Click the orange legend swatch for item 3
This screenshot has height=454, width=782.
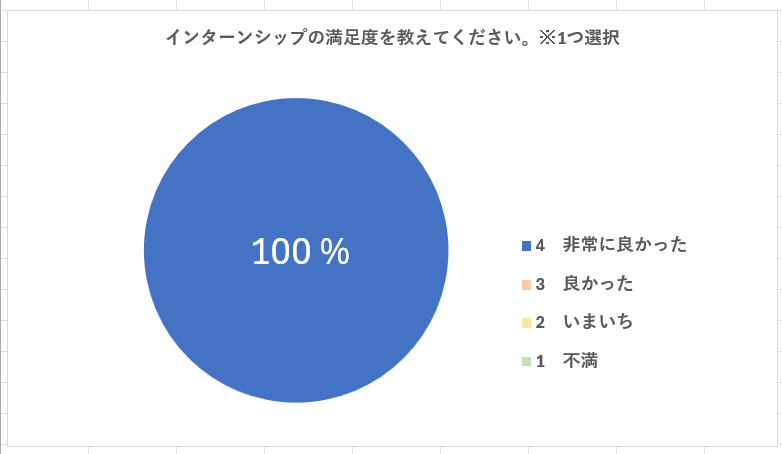pyautogui.click(x=526, y=285)
